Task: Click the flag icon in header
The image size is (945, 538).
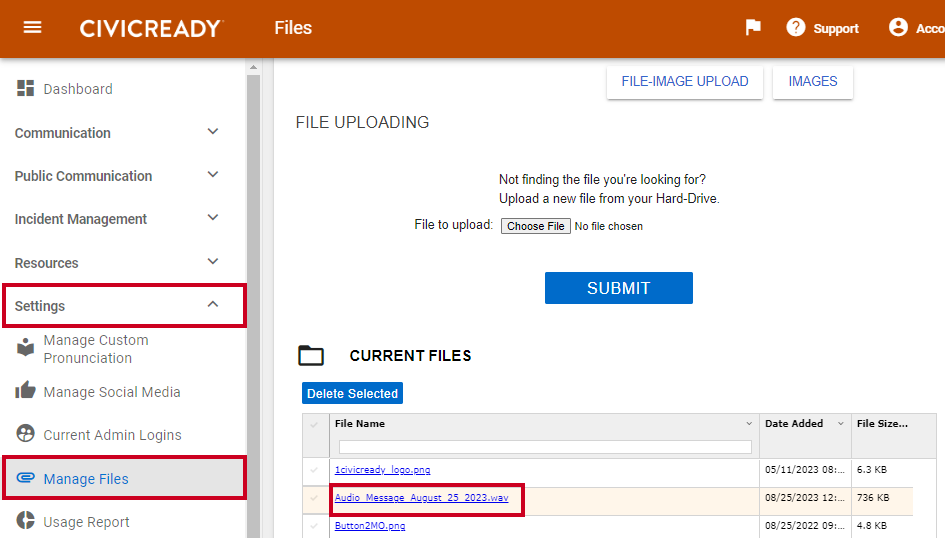Action: tap(753, 28)
